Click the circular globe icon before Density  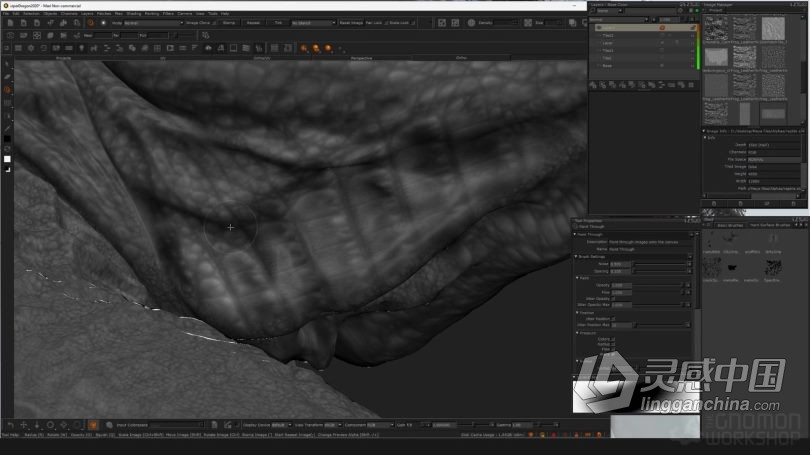471,23
